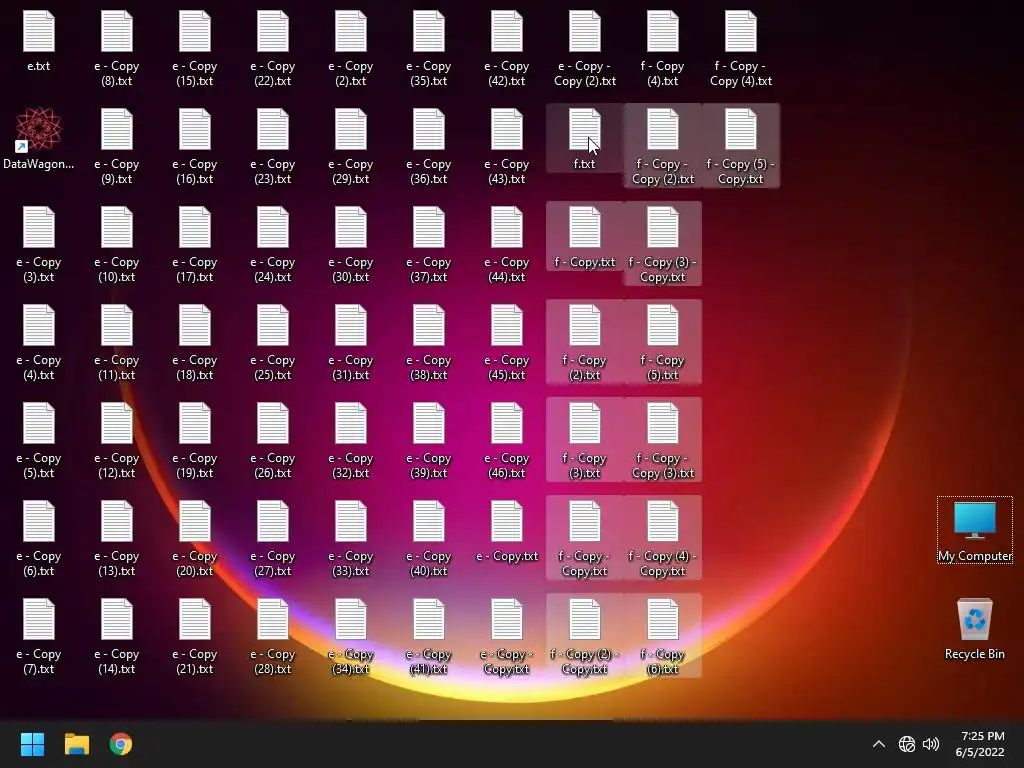Select the f - Copy (3) - Copy.txt file
The image size is (1024, 768).
(x=662, y=244)
